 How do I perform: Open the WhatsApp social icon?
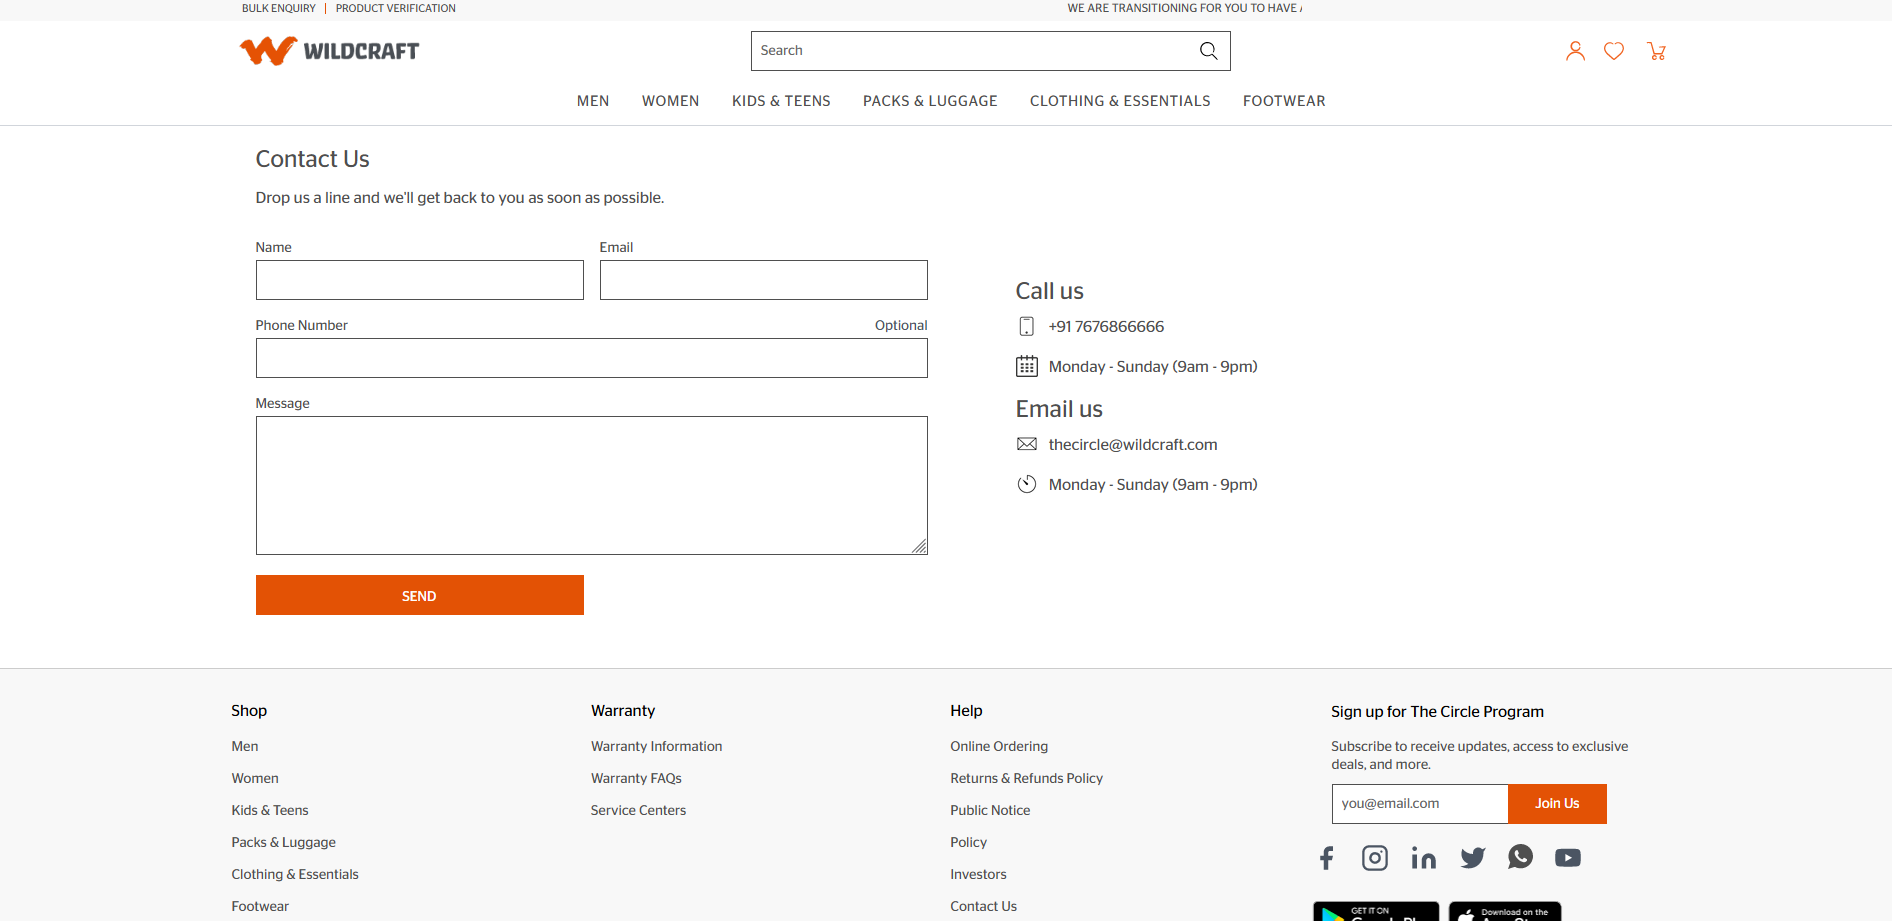pyautogui.click(x=1520, y=857)
